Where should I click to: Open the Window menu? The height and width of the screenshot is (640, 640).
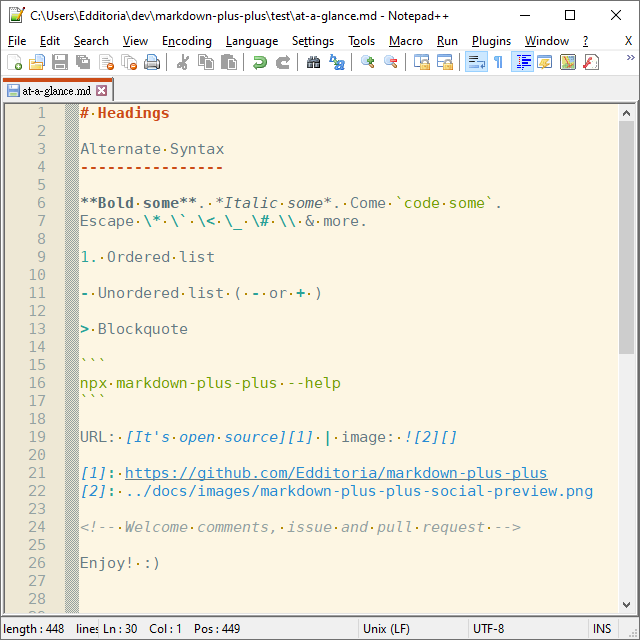[547, 41]
